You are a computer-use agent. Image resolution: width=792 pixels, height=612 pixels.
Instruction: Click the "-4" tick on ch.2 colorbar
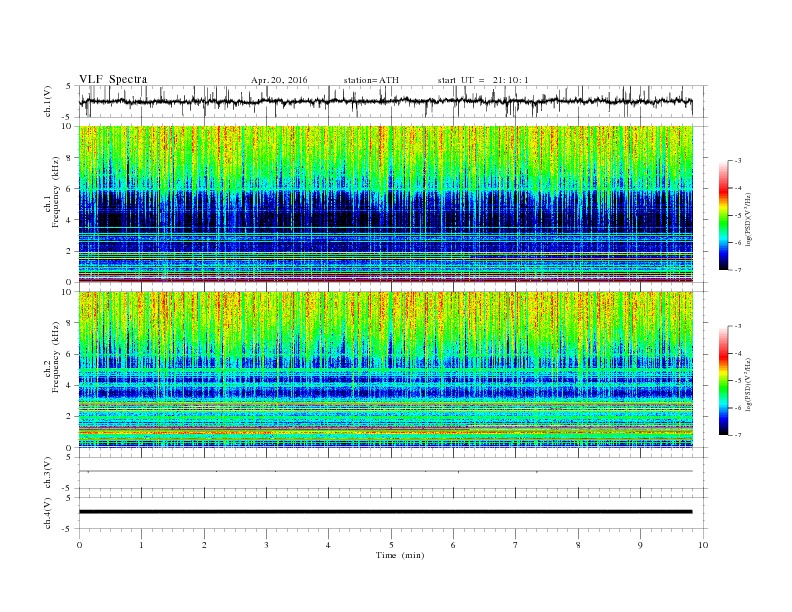[x=737, y=353]
